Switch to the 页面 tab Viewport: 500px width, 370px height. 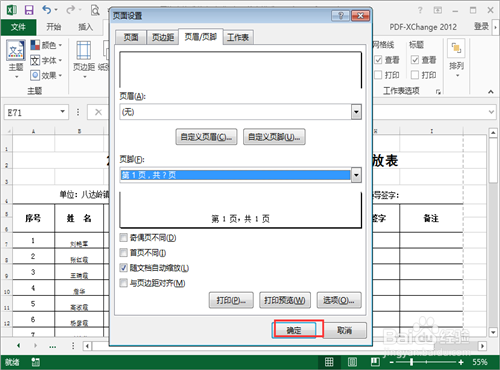[131, 37]
